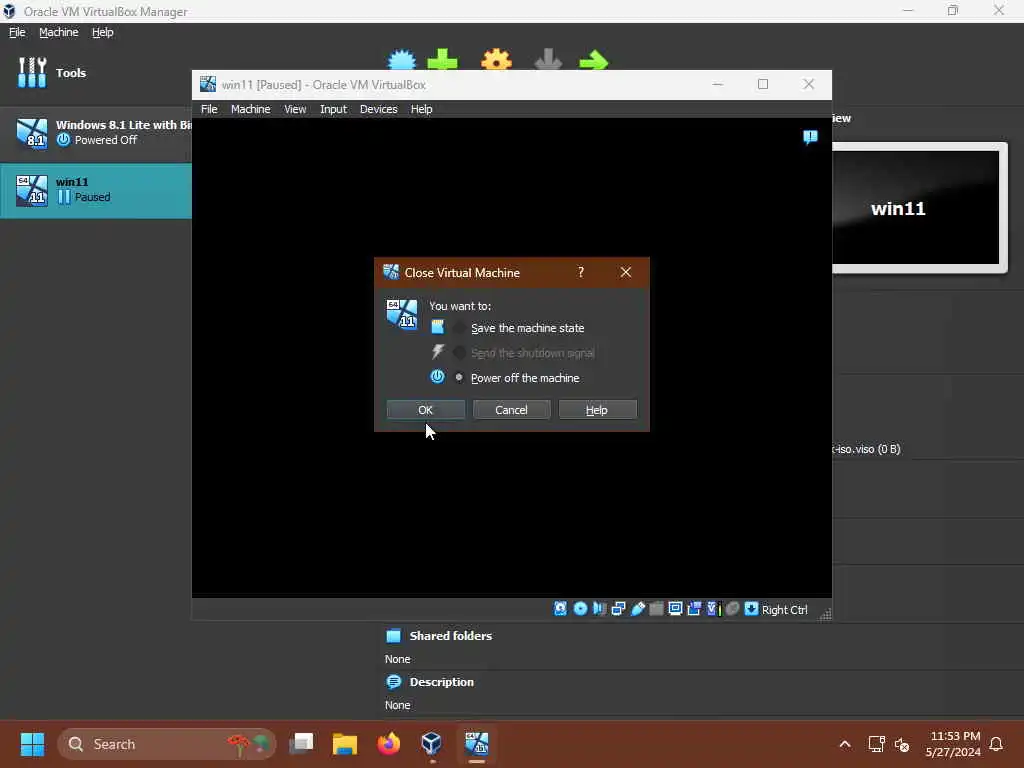Open the Windows Start menu
The height and width of the screenshot is (768, 1024).
(32, 744)
